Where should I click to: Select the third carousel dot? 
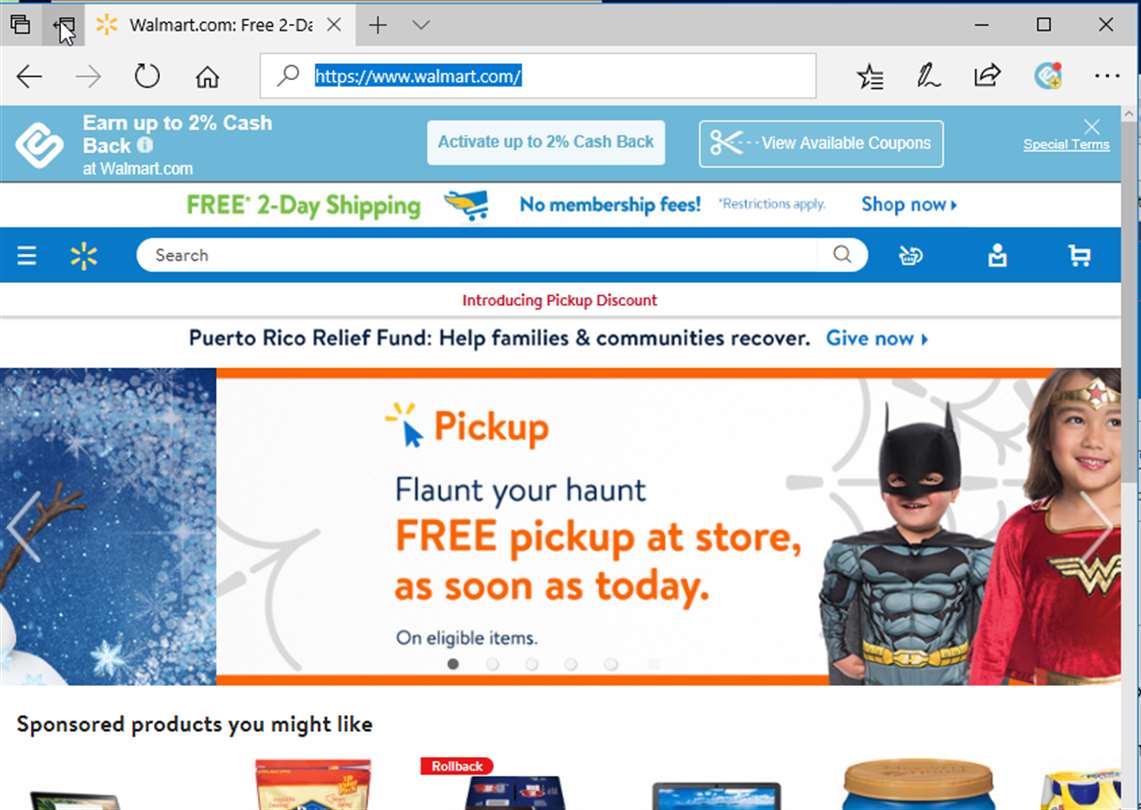pyautogui.click(x=532, y=664)
